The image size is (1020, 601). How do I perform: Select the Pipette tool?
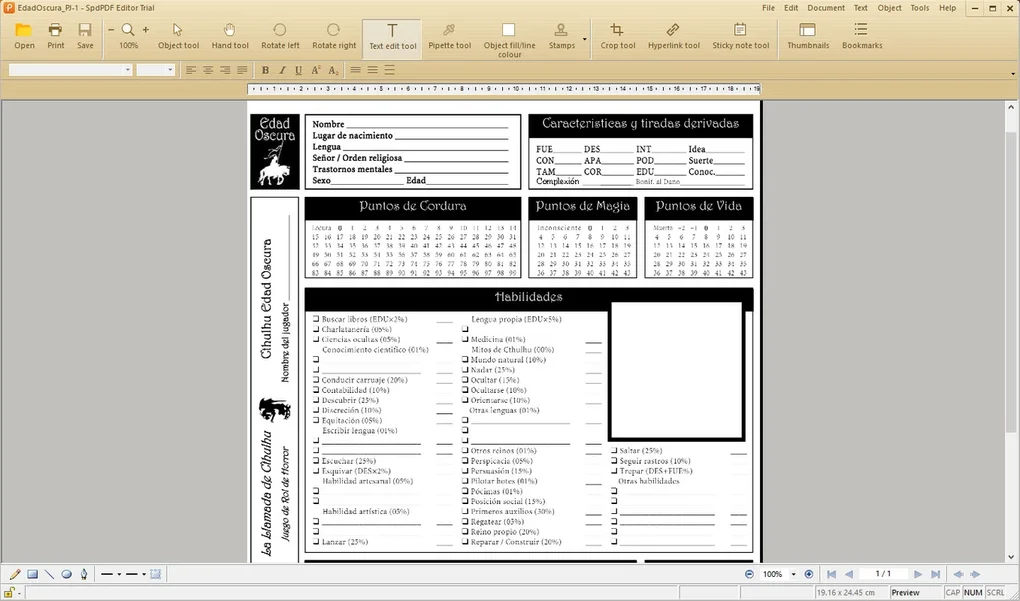pyautogui.click(x=449, y=36)
